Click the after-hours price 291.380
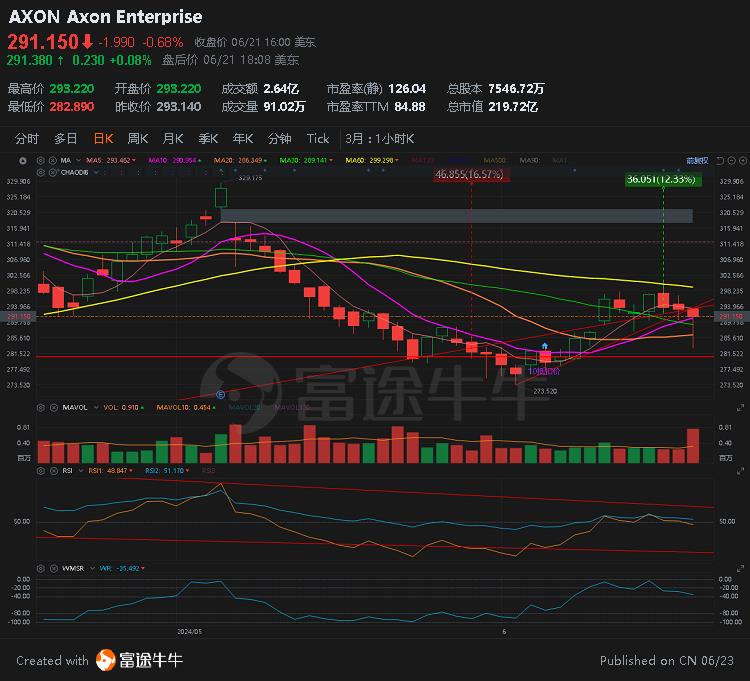750x681 pixels. point(29,60)
